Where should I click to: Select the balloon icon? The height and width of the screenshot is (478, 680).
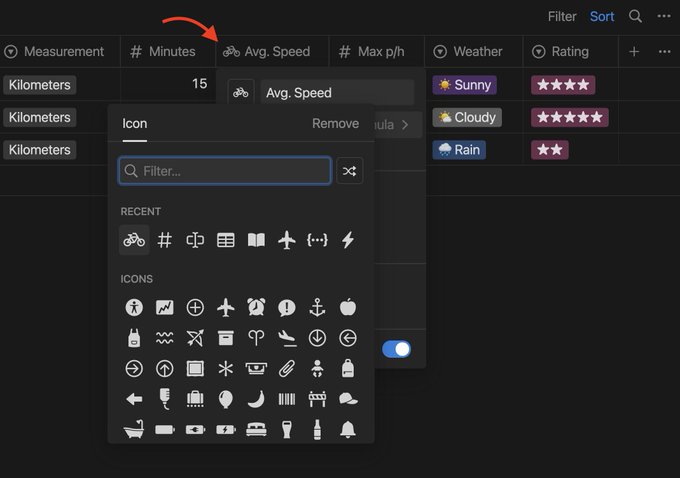(226, 399)
